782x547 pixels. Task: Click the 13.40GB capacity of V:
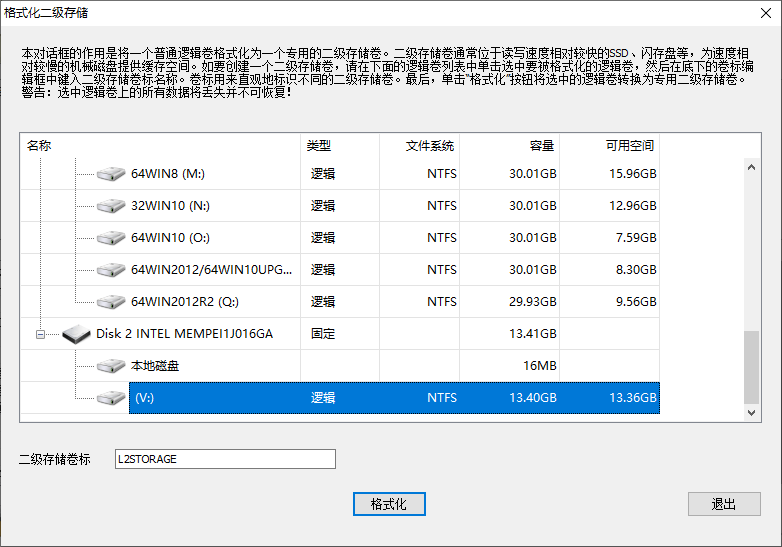(x=533, y=398)
